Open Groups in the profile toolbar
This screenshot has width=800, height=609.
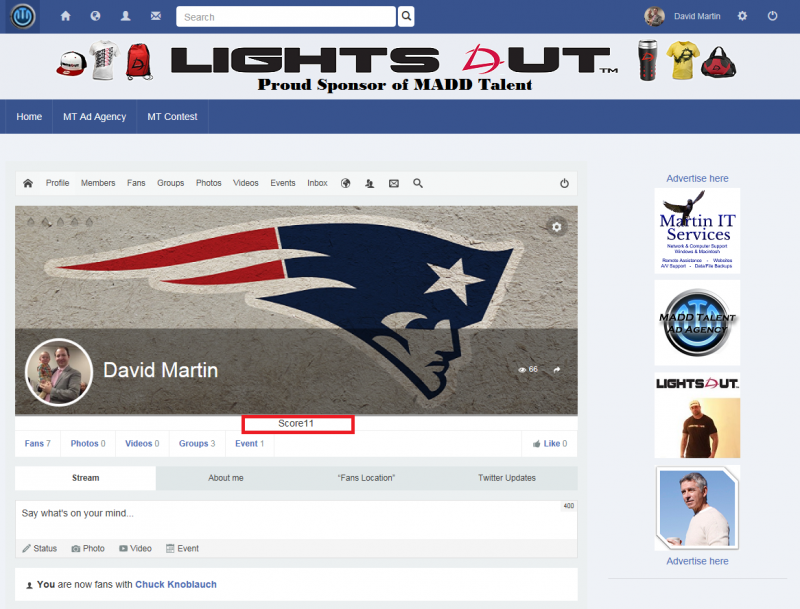coord(170,183)
